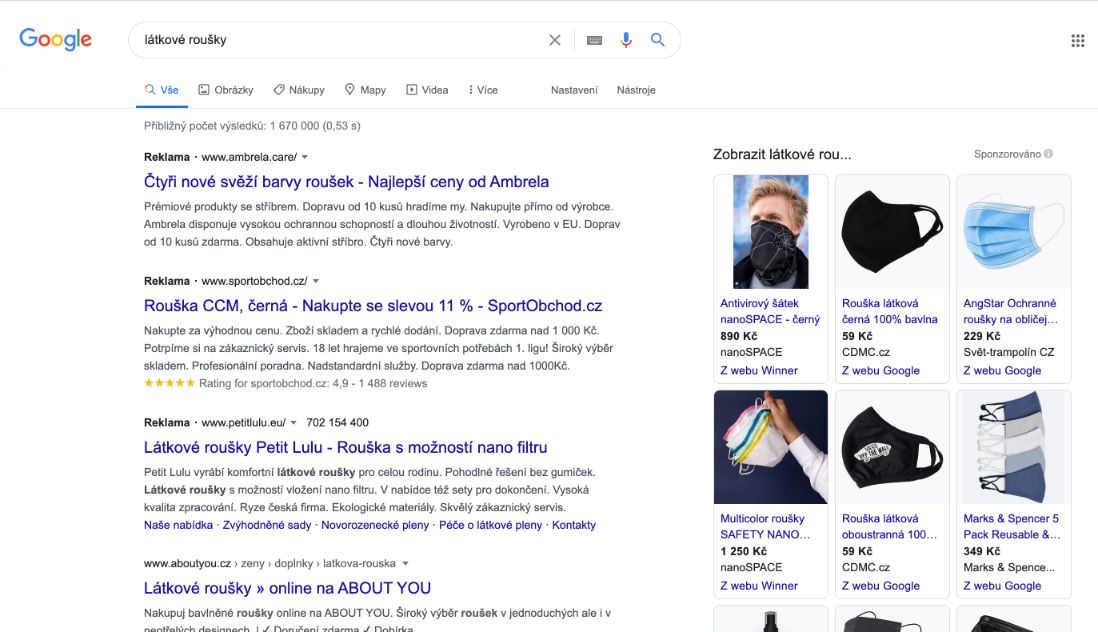
Task: Open the Mapy tab
Action: pos(366,90)
